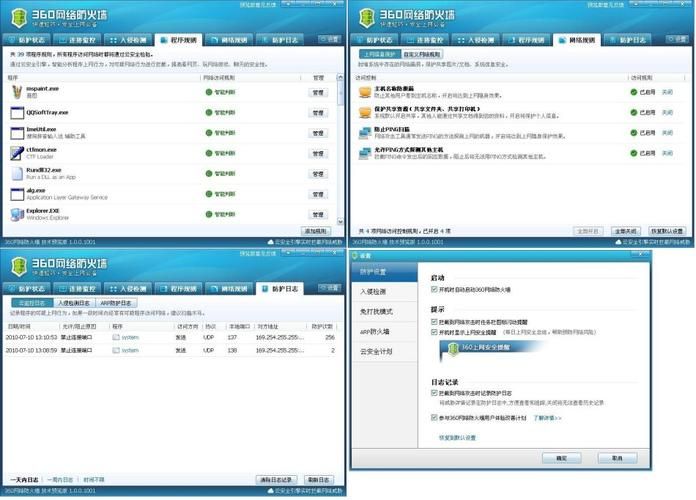Screen dimensions: 696x500
Task: Open 连接监控 tab in program rules window
Action: coord(77,40)
